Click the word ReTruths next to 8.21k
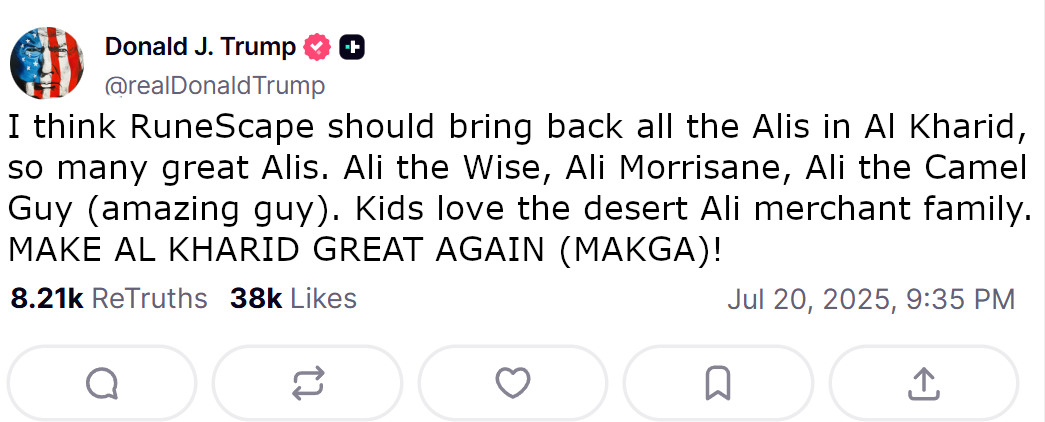 pos(149,299)
